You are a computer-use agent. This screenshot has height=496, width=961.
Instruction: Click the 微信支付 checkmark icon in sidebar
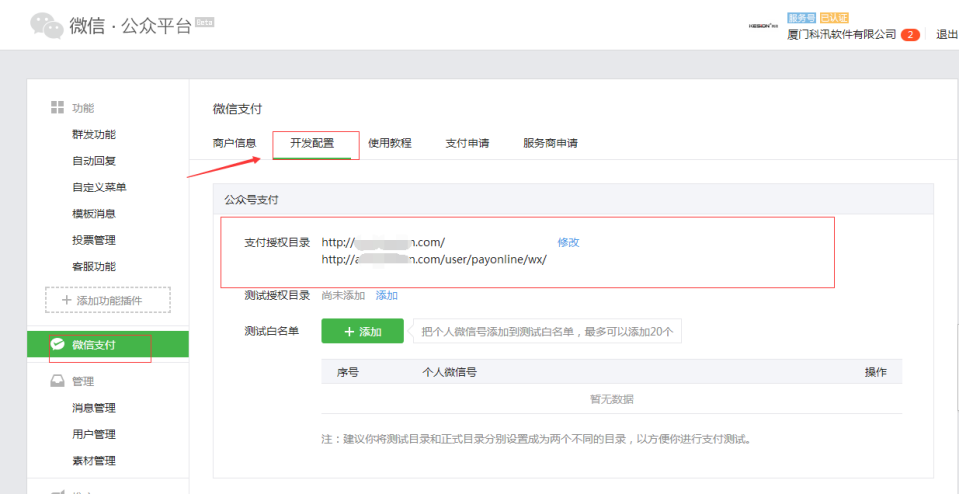coord(58,345)
